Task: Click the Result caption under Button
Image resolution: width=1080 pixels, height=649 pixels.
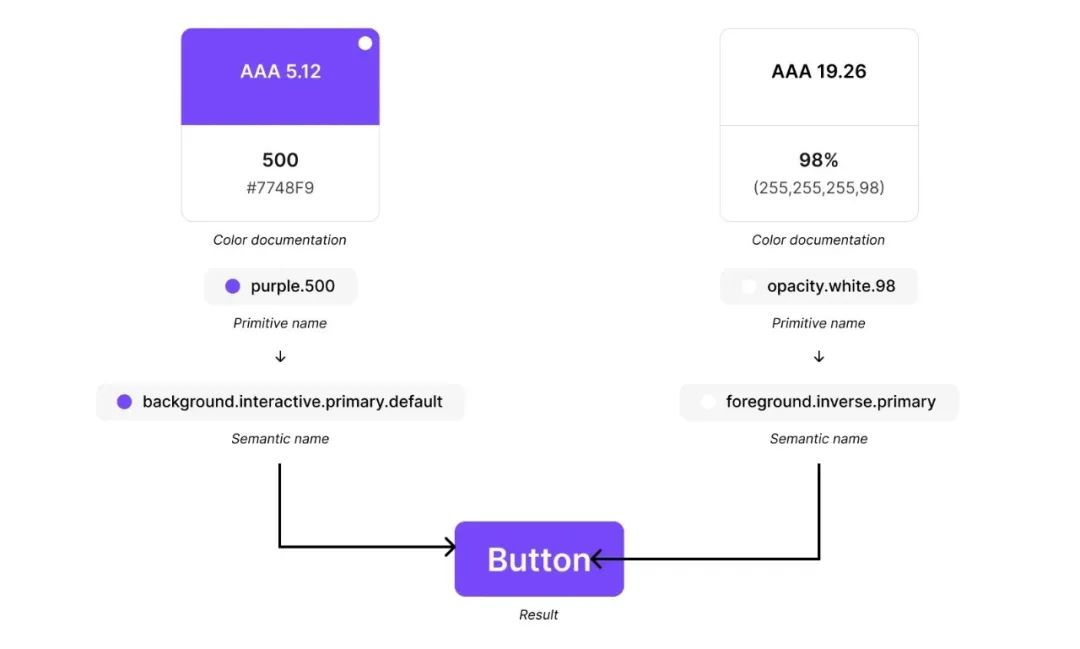Action: point(539,615)
